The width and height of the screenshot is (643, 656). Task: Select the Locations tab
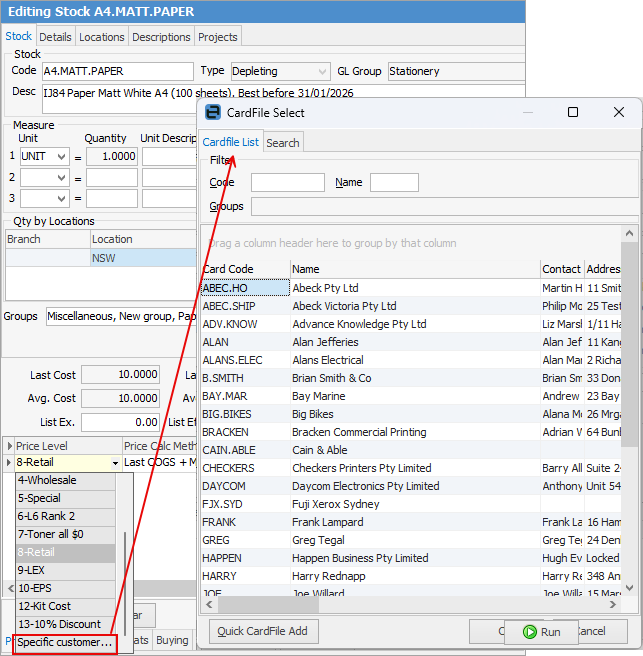coord(102,37)
